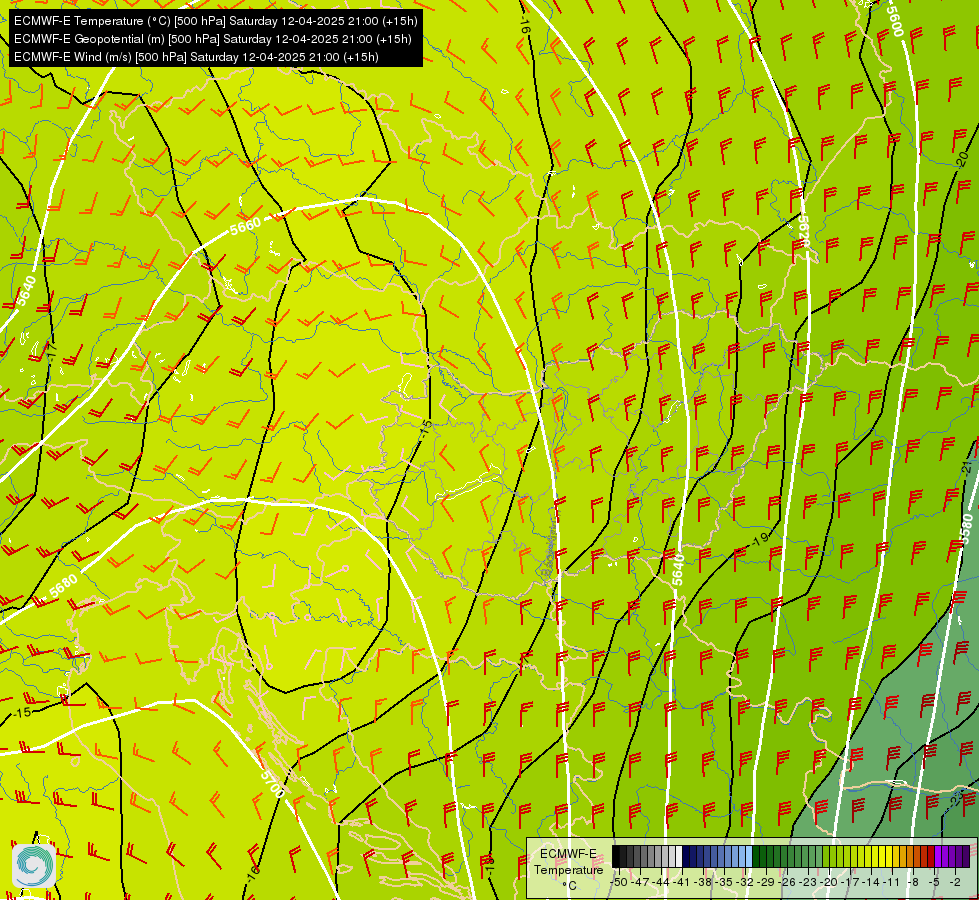The width and height of the screenshot is (979, 900).
Task: Click the -19 isotherm label
Action: 760,538
